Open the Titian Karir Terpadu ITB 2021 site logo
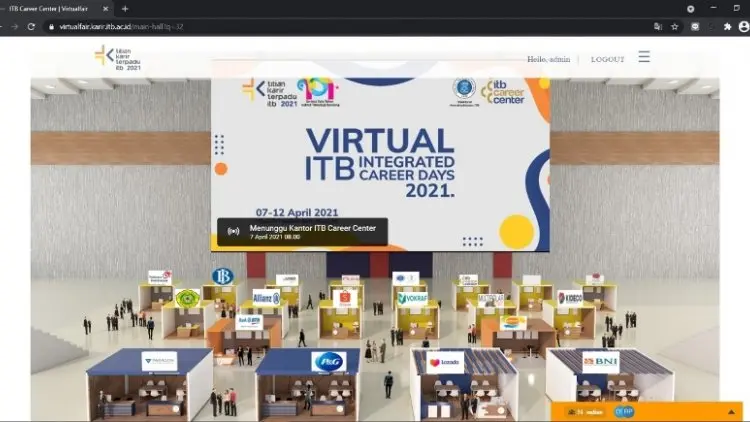Viewport: 750px width, 422px height. coord(118,58)
